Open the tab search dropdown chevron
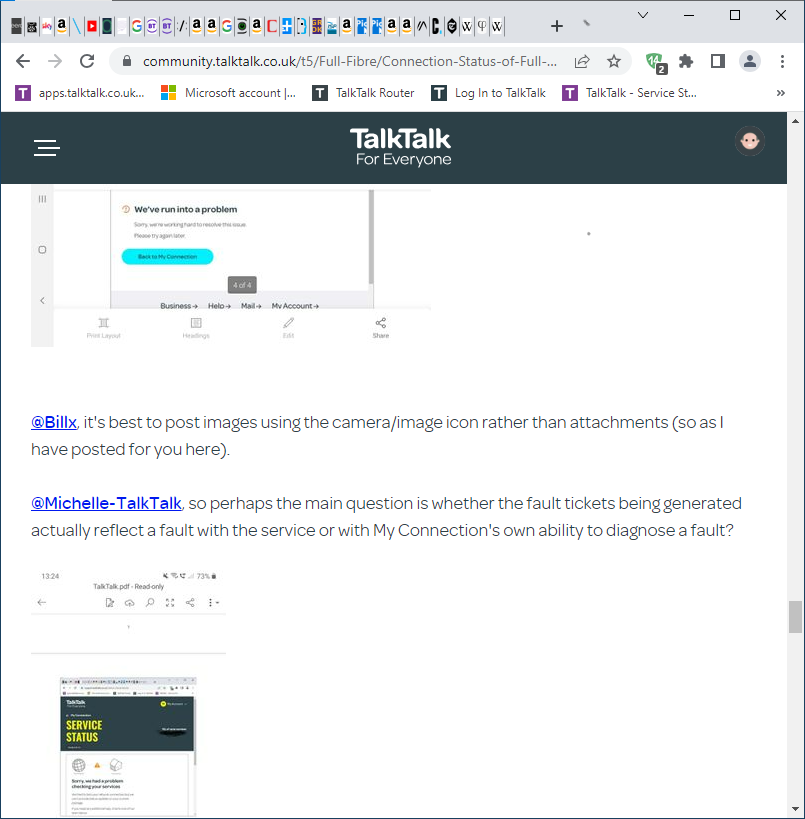The width and height of the screenshot is (805, 819). click(x=643, y=15)
